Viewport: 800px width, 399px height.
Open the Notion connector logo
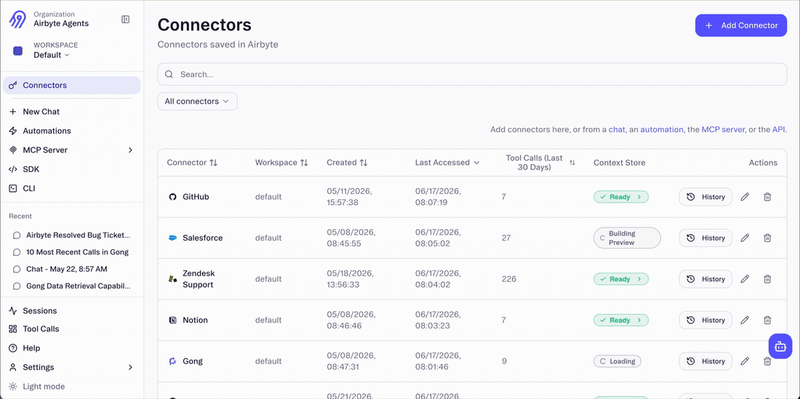172,320
